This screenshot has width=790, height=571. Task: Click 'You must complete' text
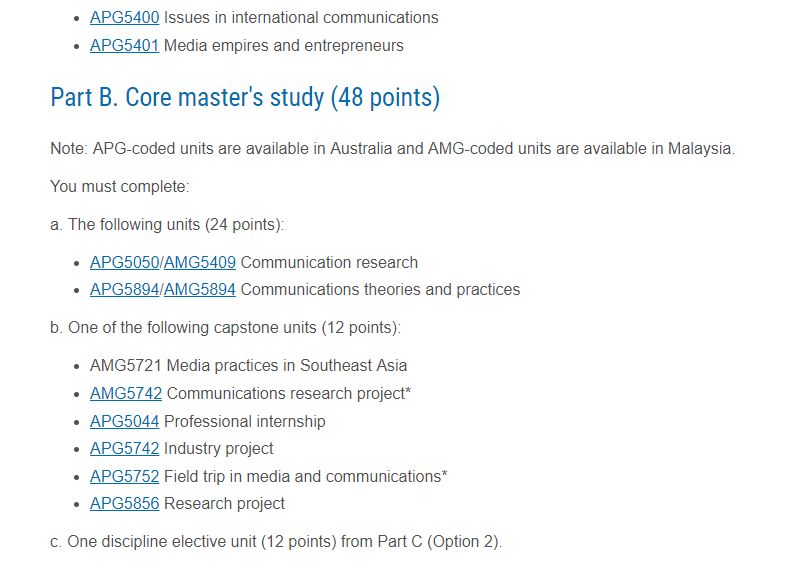[x=120, y=186]
